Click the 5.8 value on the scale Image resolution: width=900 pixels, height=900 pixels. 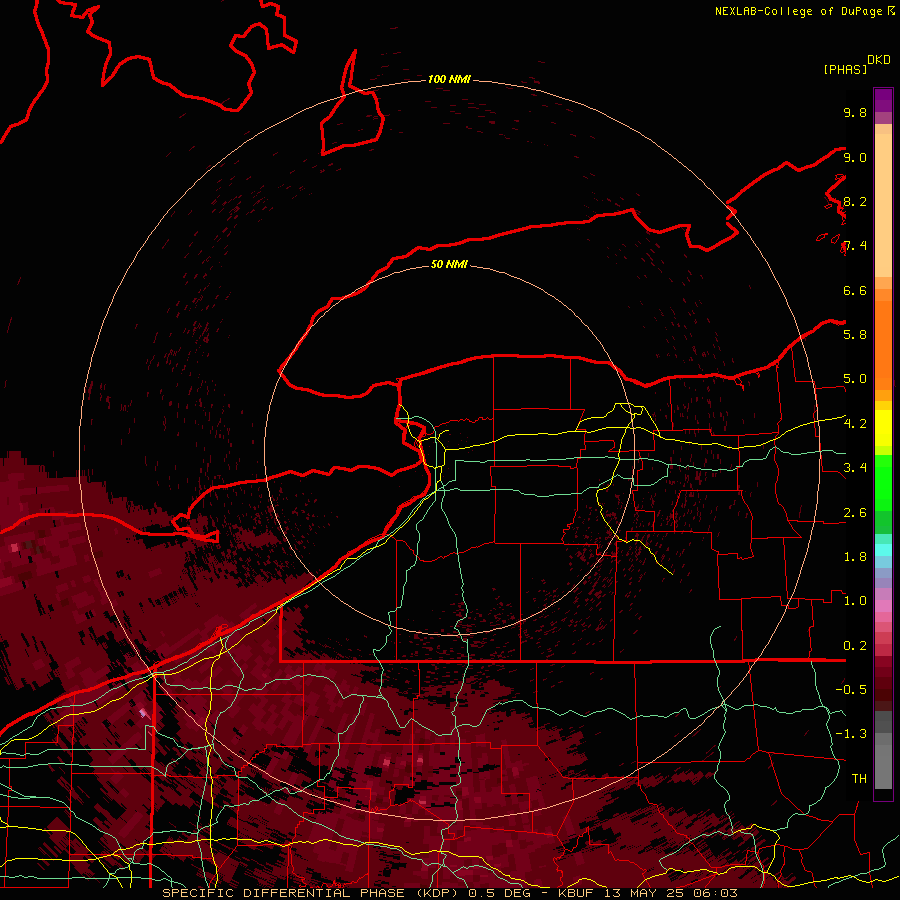pyautogui.click(x=855, y=335)
